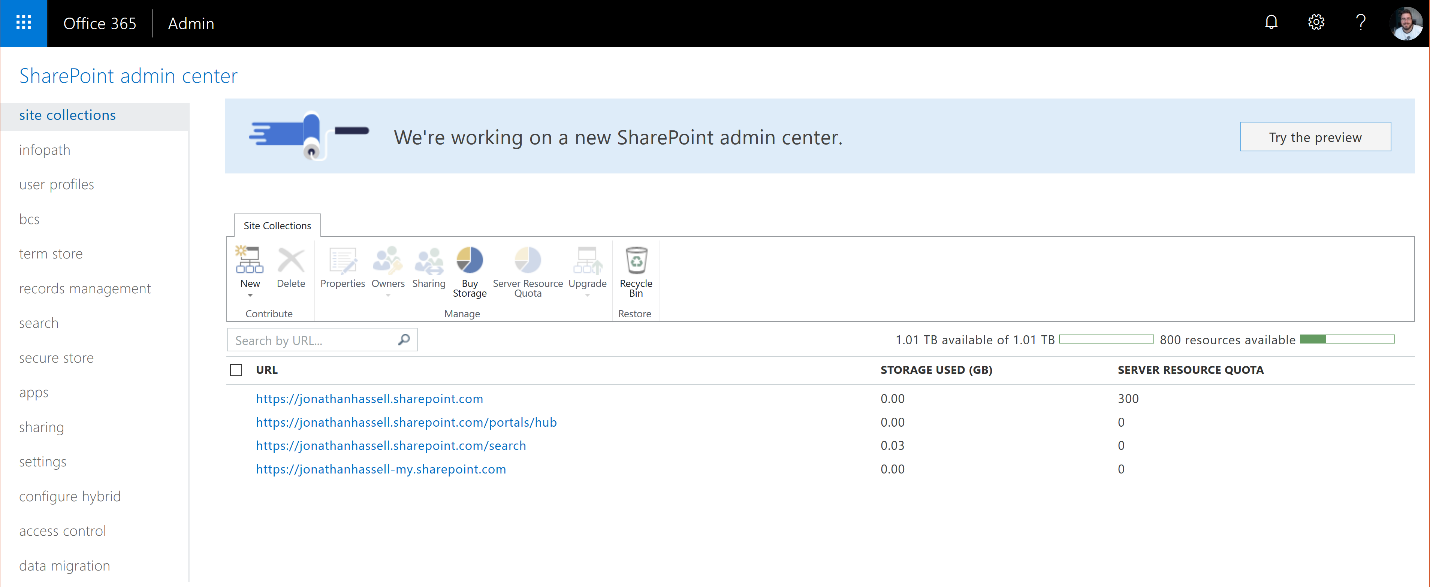Click the Office 365 link in the header

(x=99, y=23)
